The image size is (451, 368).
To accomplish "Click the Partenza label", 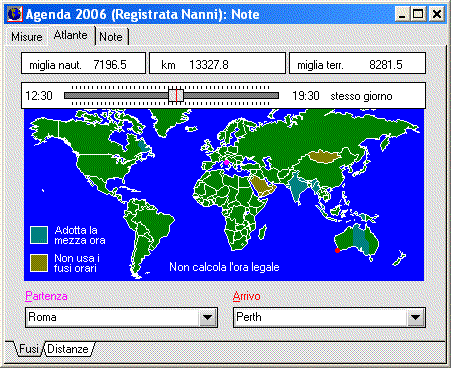I will (x=46, y=296).
